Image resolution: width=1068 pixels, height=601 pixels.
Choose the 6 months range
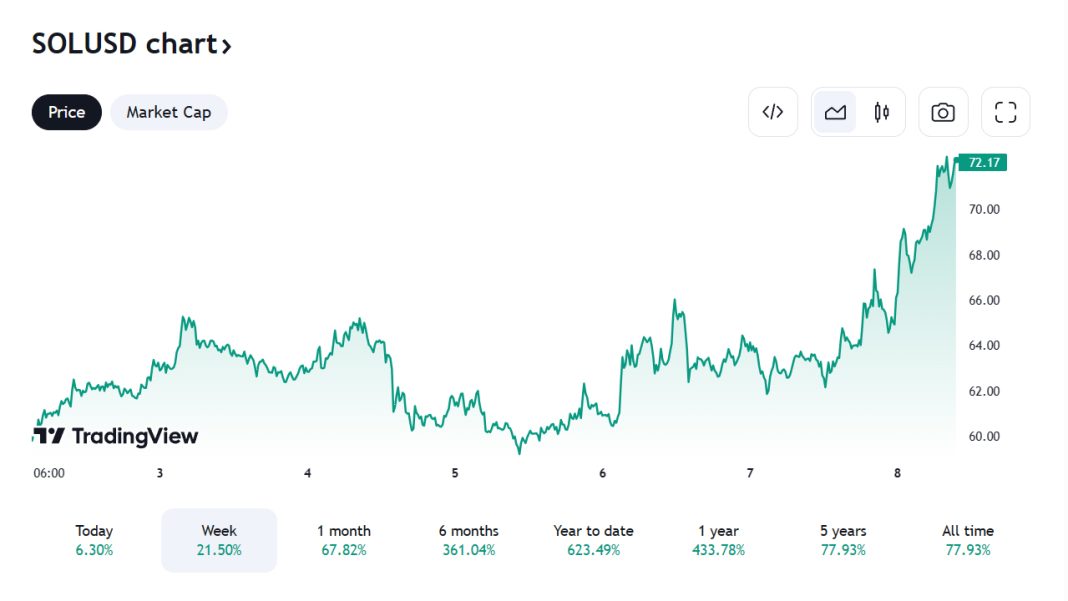tap(469, 540)
